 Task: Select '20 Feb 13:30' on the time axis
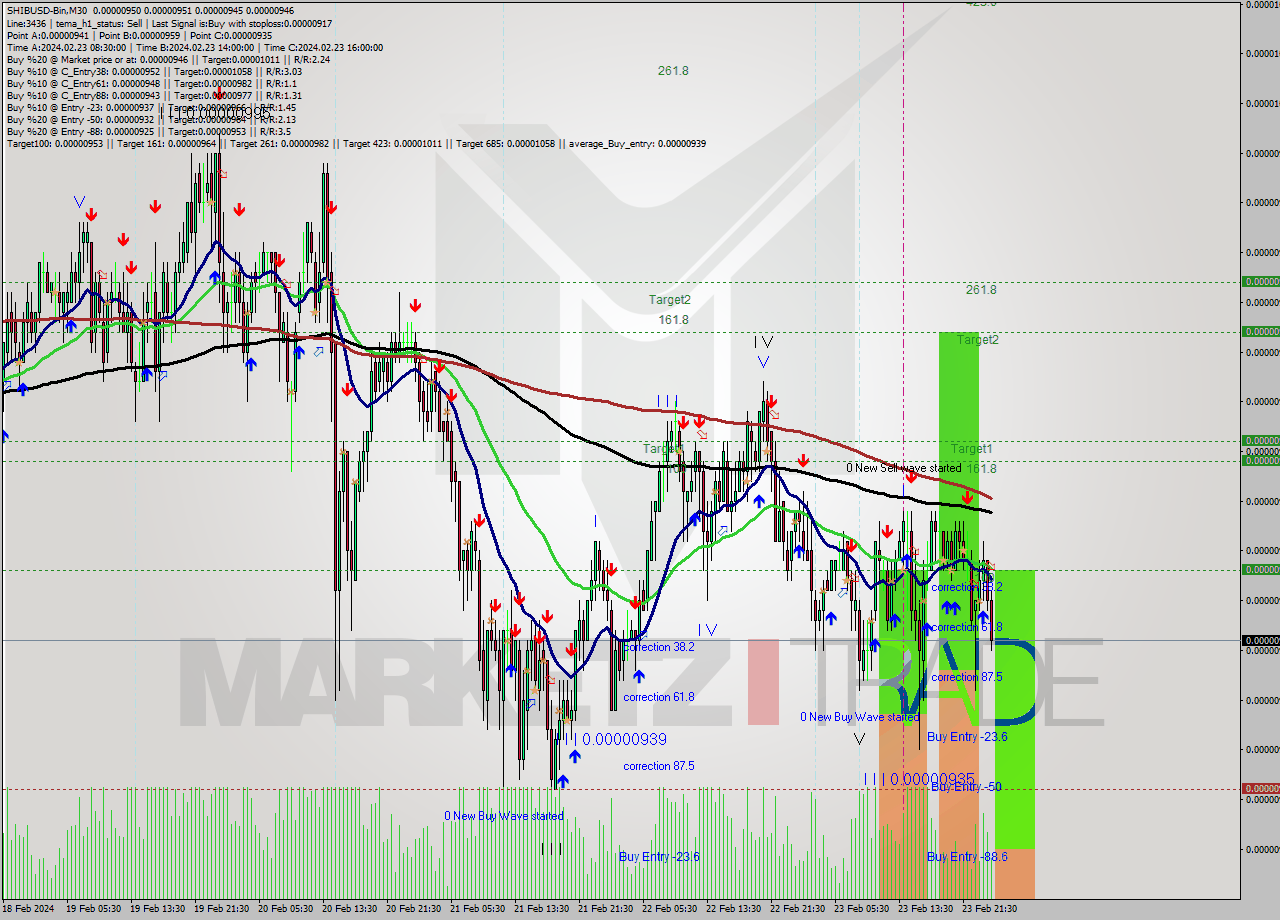(348, 909)
